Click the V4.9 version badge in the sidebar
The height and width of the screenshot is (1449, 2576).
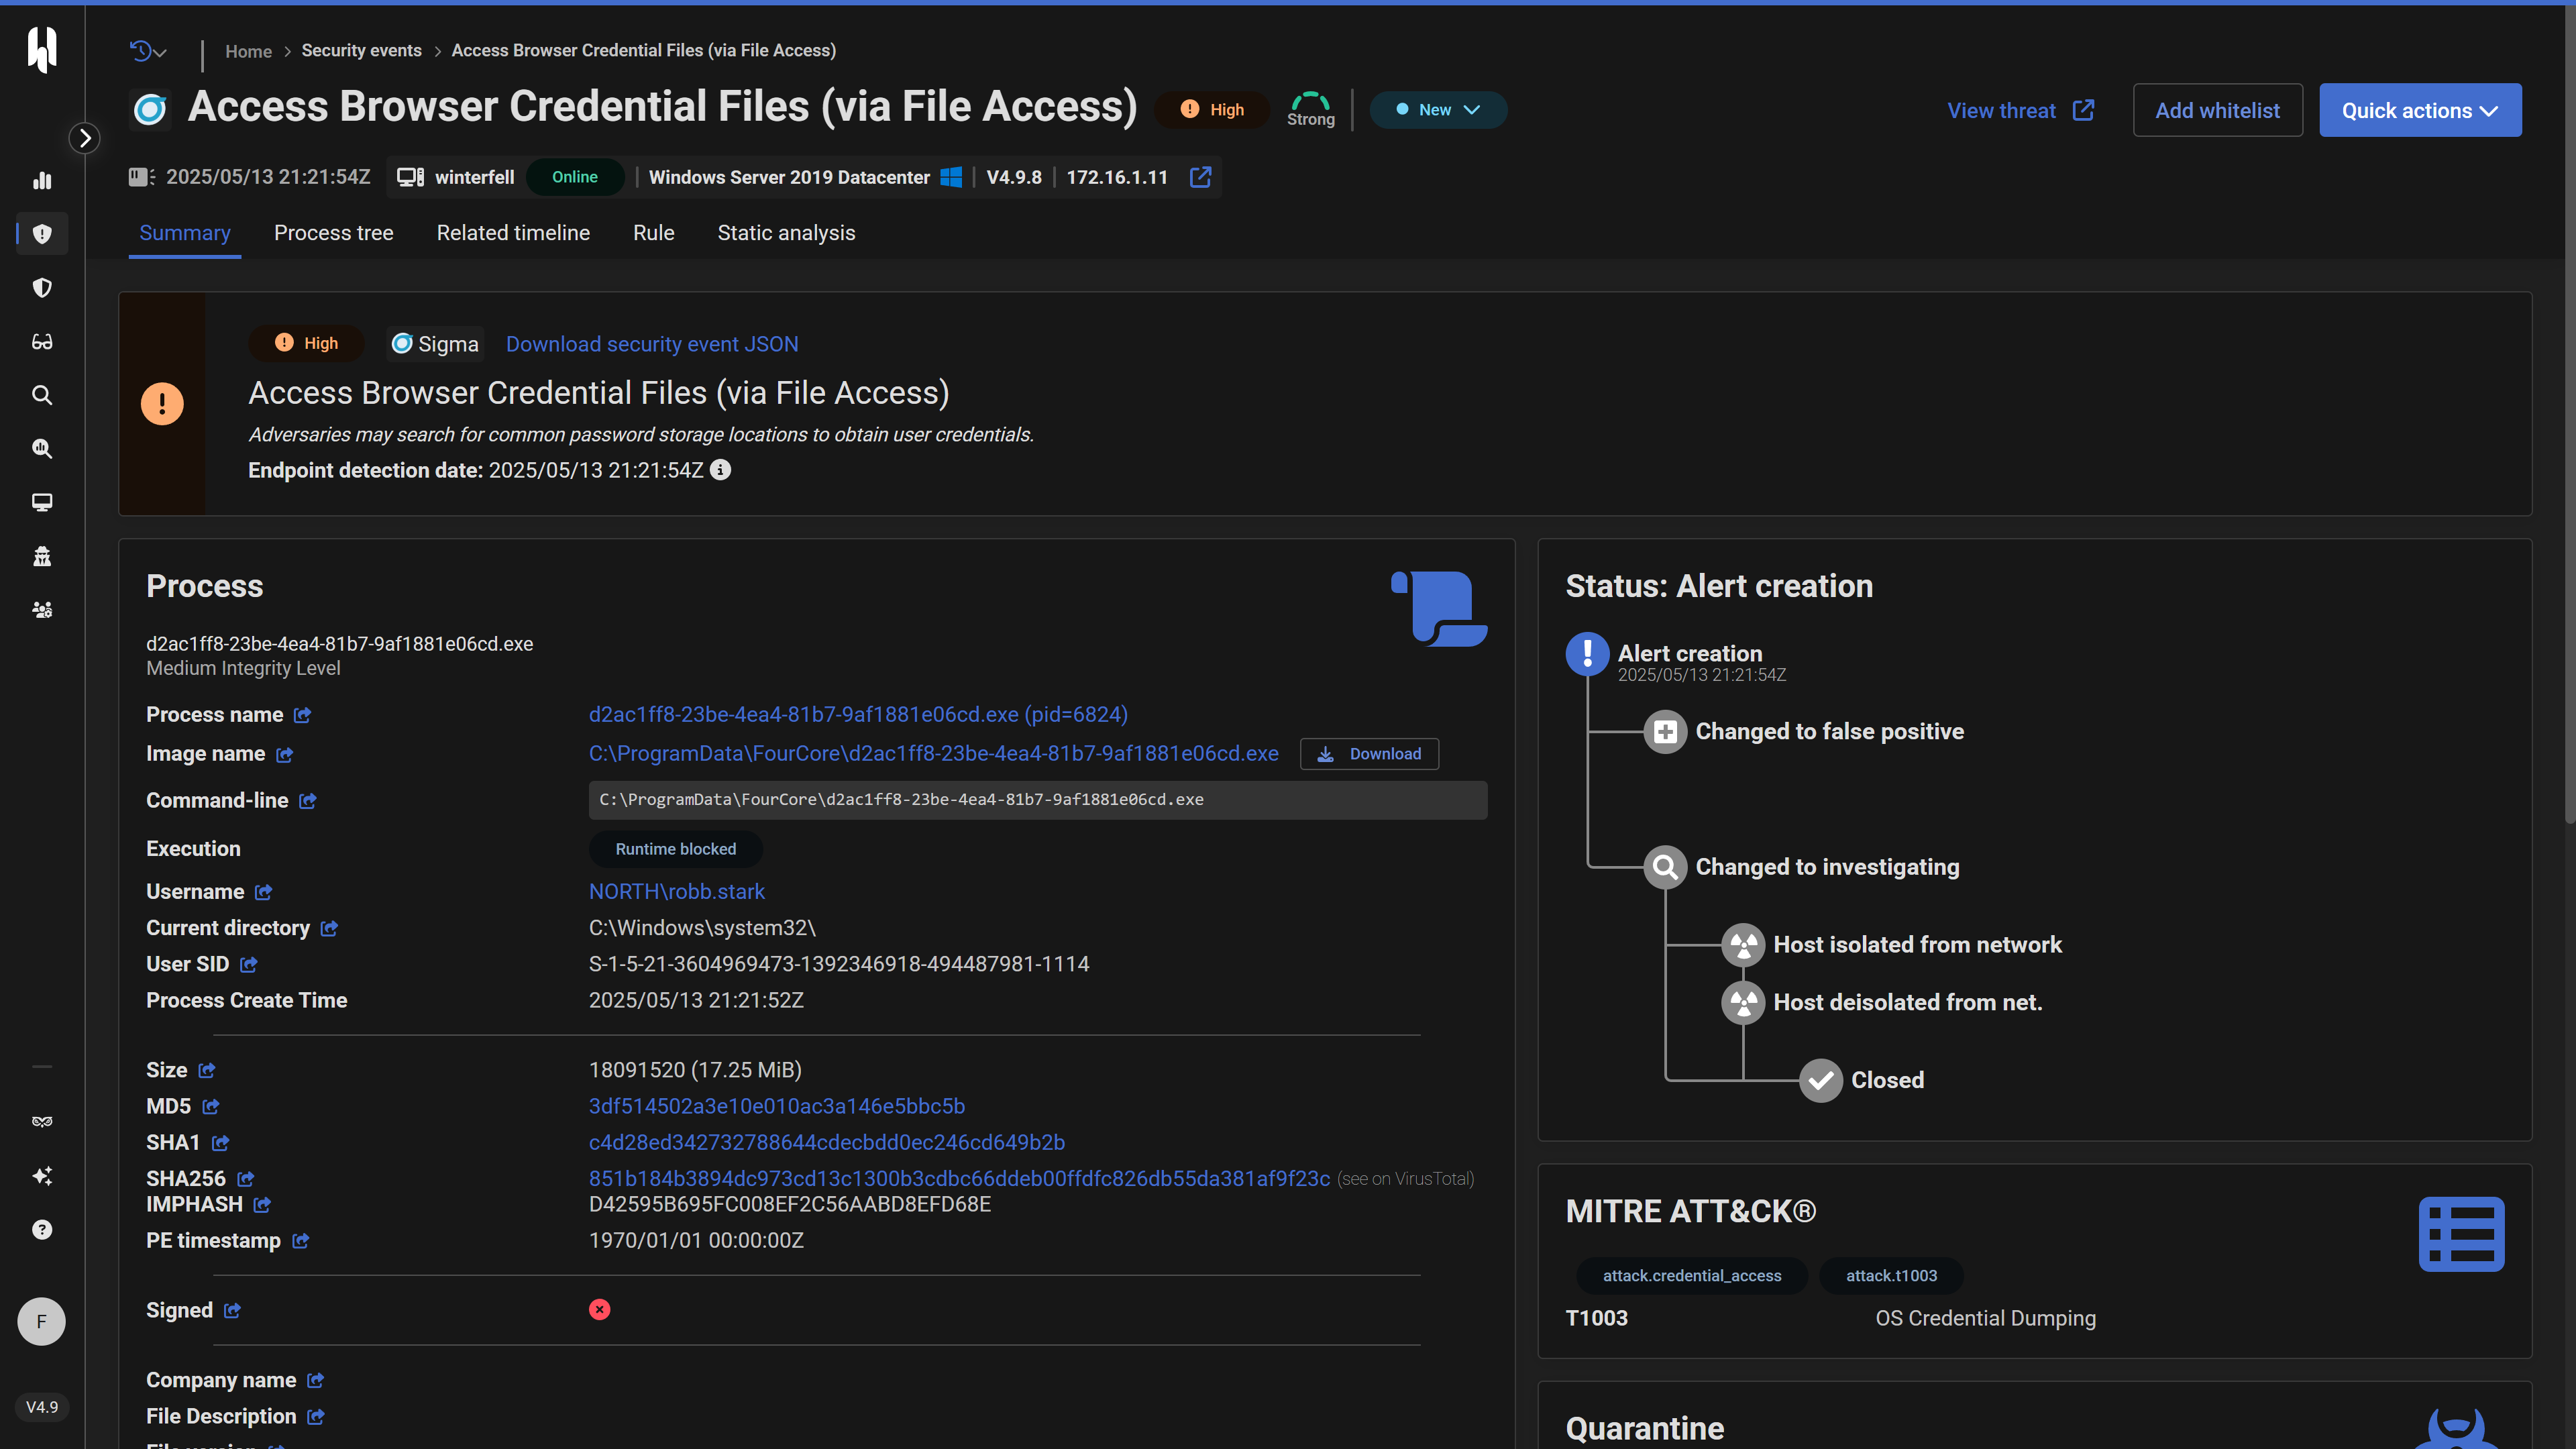click(42, 1407)
